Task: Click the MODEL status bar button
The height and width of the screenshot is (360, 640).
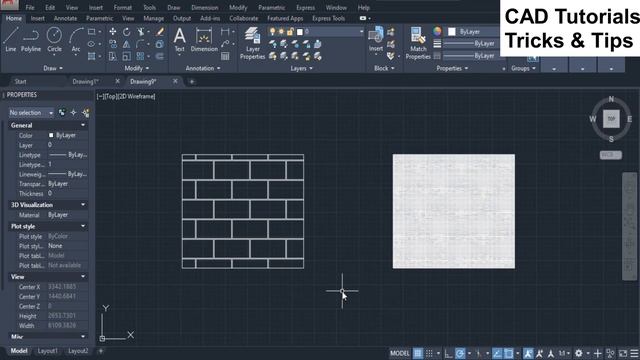Action: [400, 353]
